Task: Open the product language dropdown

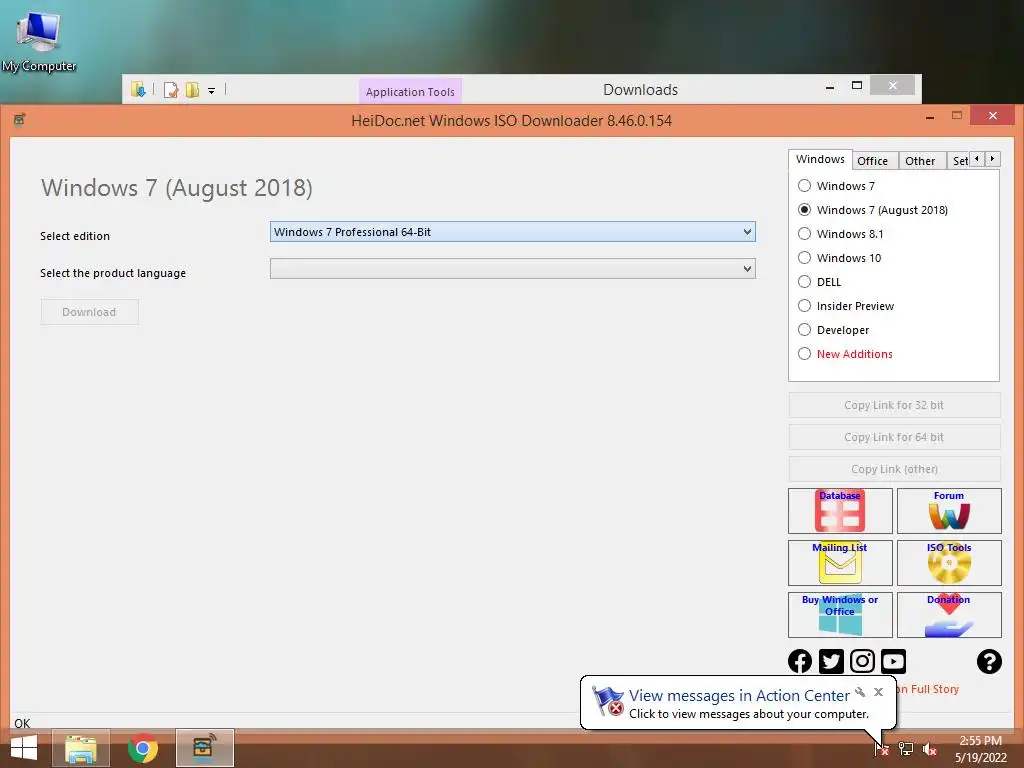Action: point(513,268)
